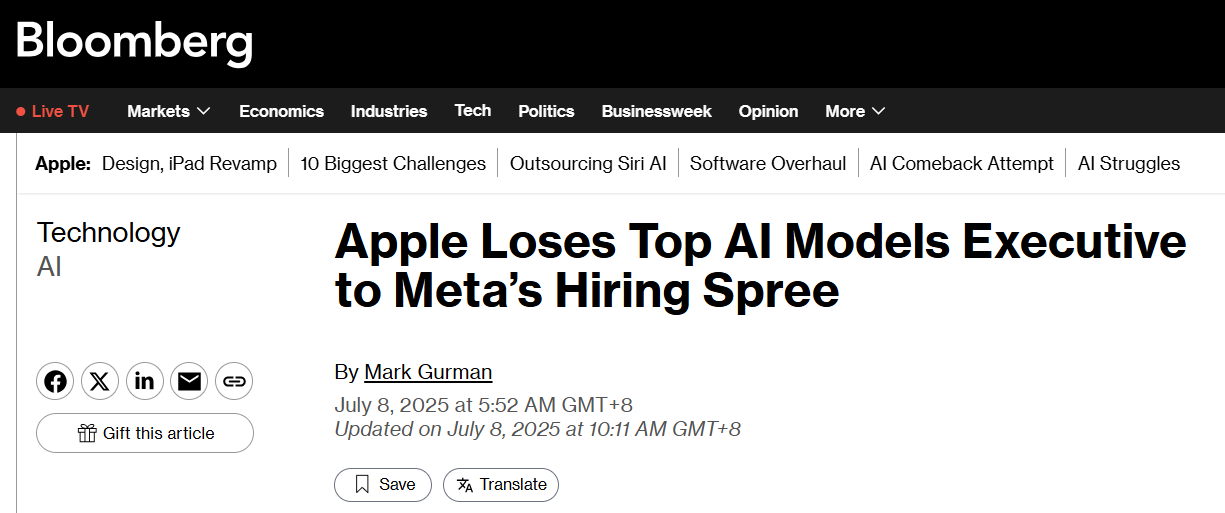Share the article on X
Screen dimensions: 1225x513
pos(100,381)
